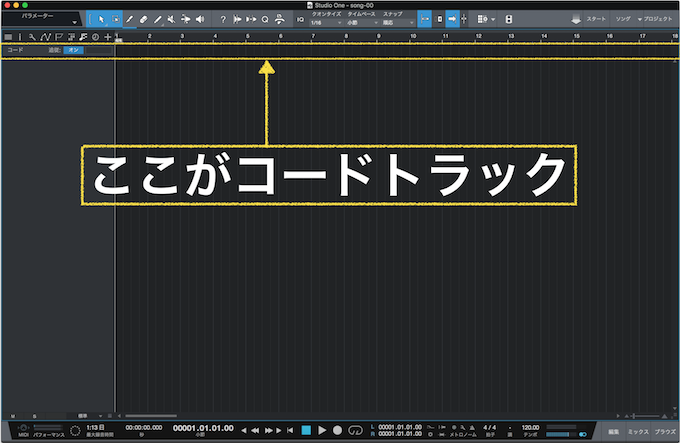Click the Record button in transport

tap(337, 430)
